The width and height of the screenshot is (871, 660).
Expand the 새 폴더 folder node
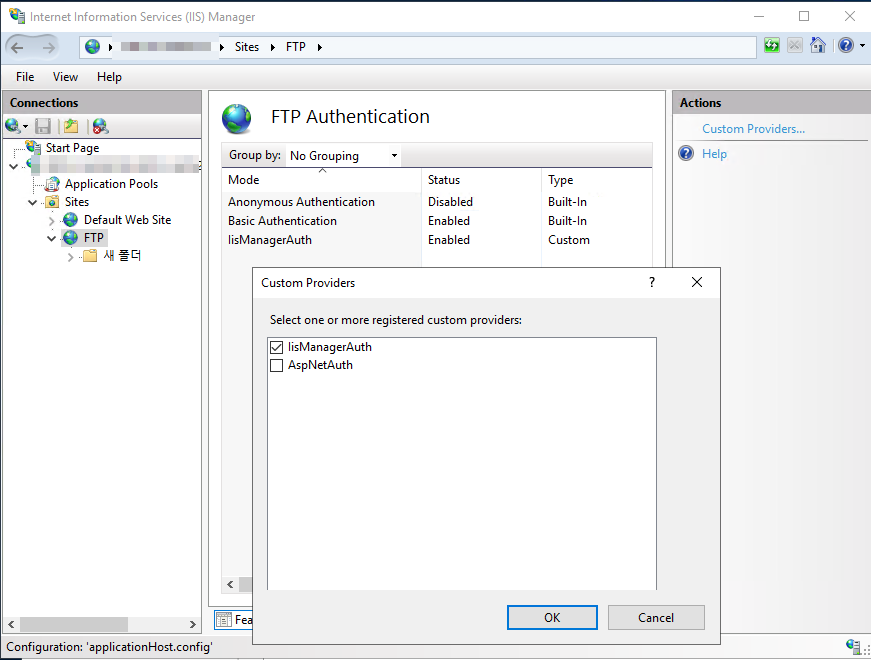[x=71, y=257]
